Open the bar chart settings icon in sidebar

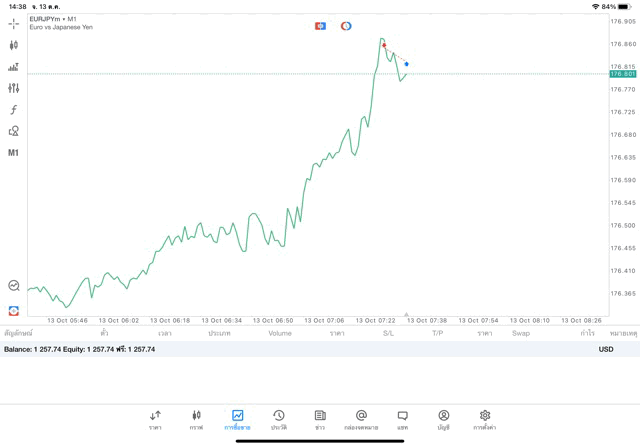(x=13, y=67)
